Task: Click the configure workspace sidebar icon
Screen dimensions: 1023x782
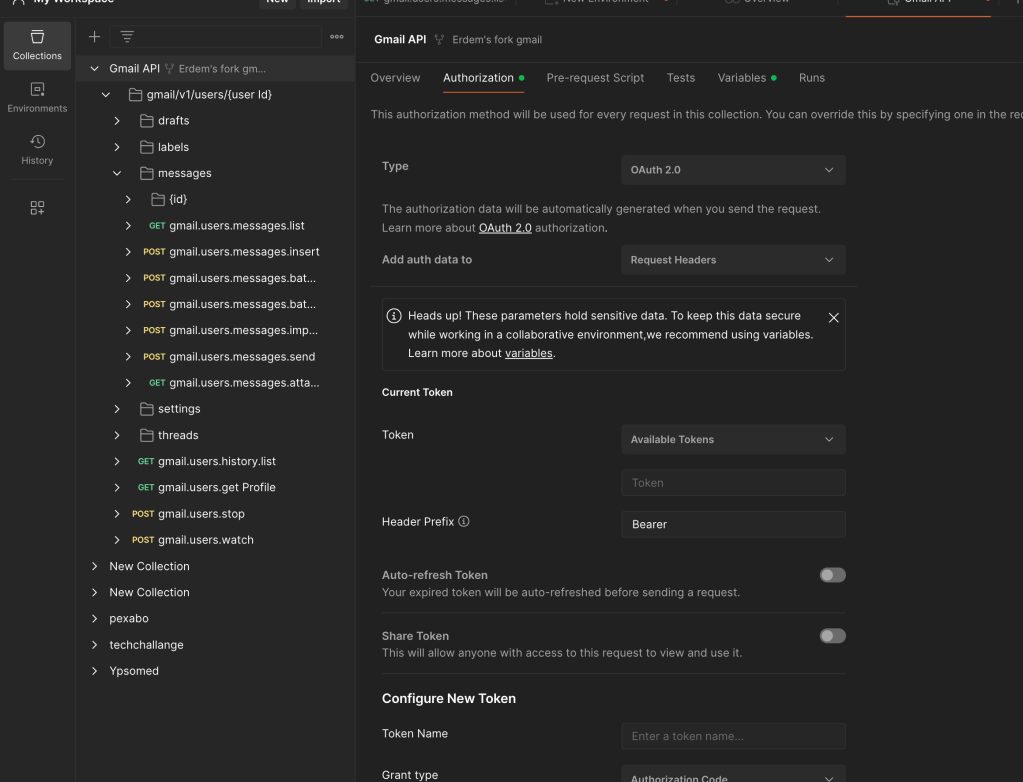Action: [37, 208]
